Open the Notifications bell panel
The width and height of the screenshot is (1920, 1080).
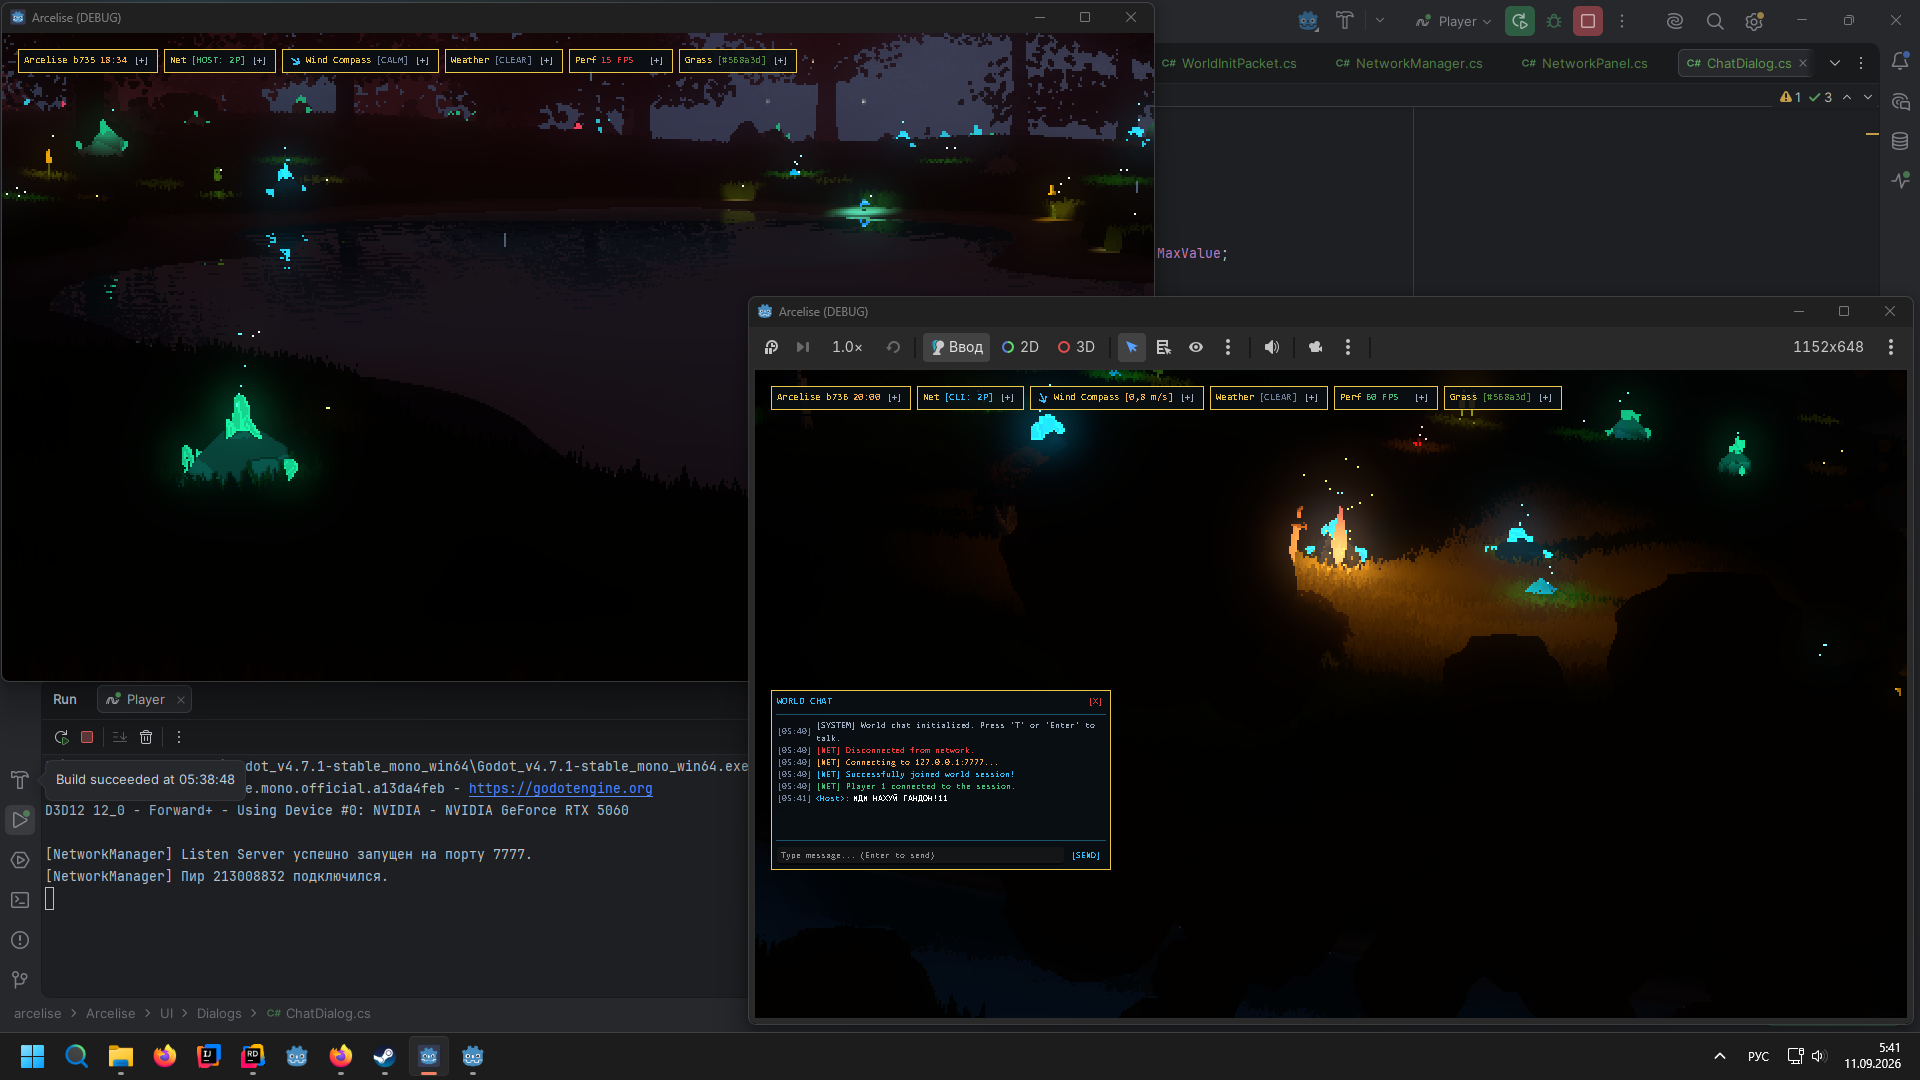pos(1900,62)
